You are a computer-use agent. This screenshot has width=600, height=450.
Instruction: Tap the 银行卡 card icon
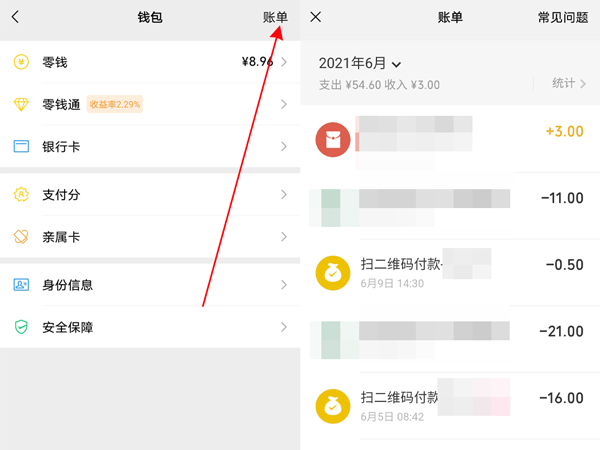pos(21,146)
